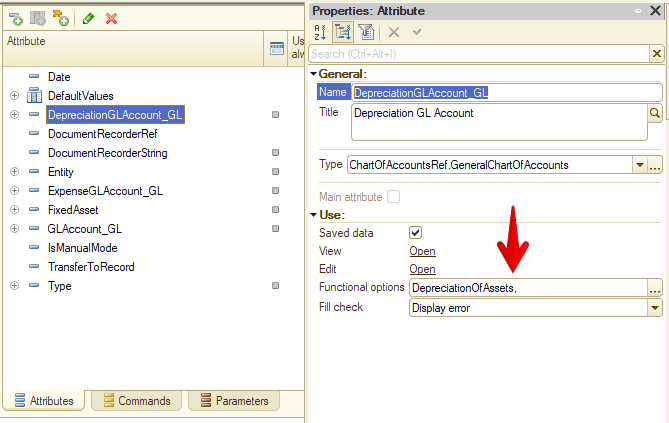
Task: Toggle the checkbox on the FixedAsset row
Action: click(276, 210)
